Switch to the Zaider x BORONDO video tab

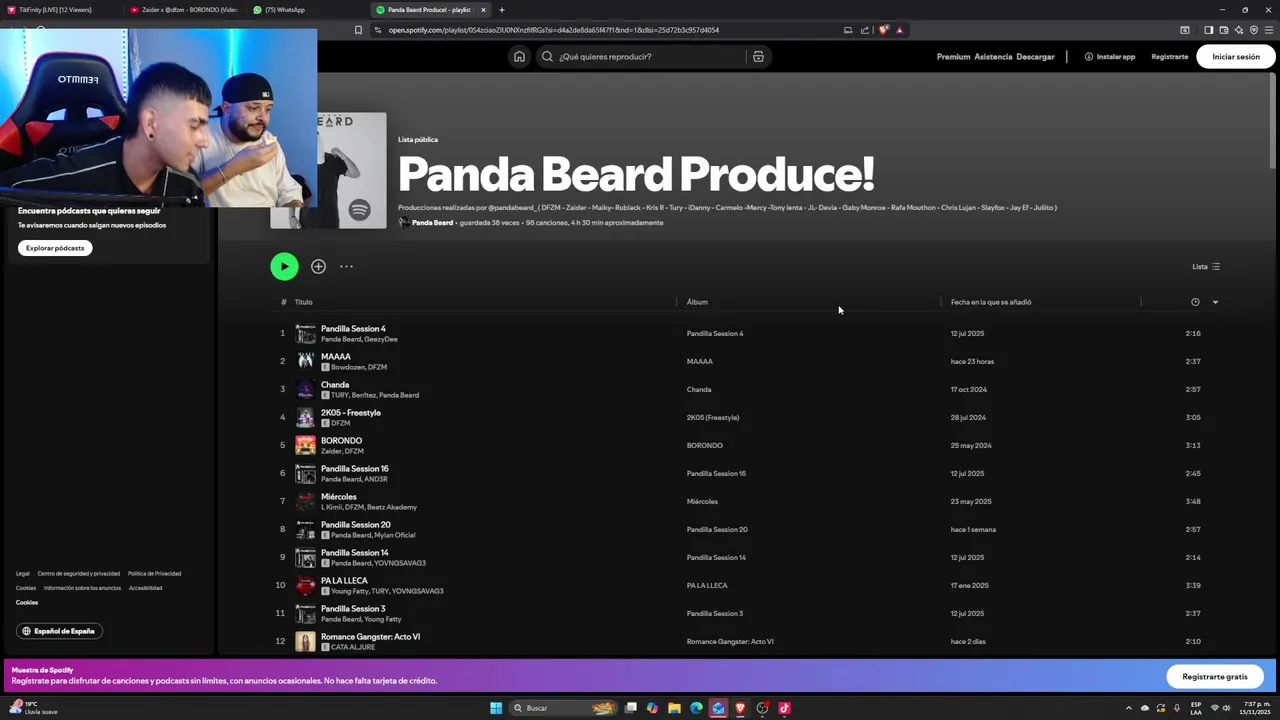(x=185, y=10)
